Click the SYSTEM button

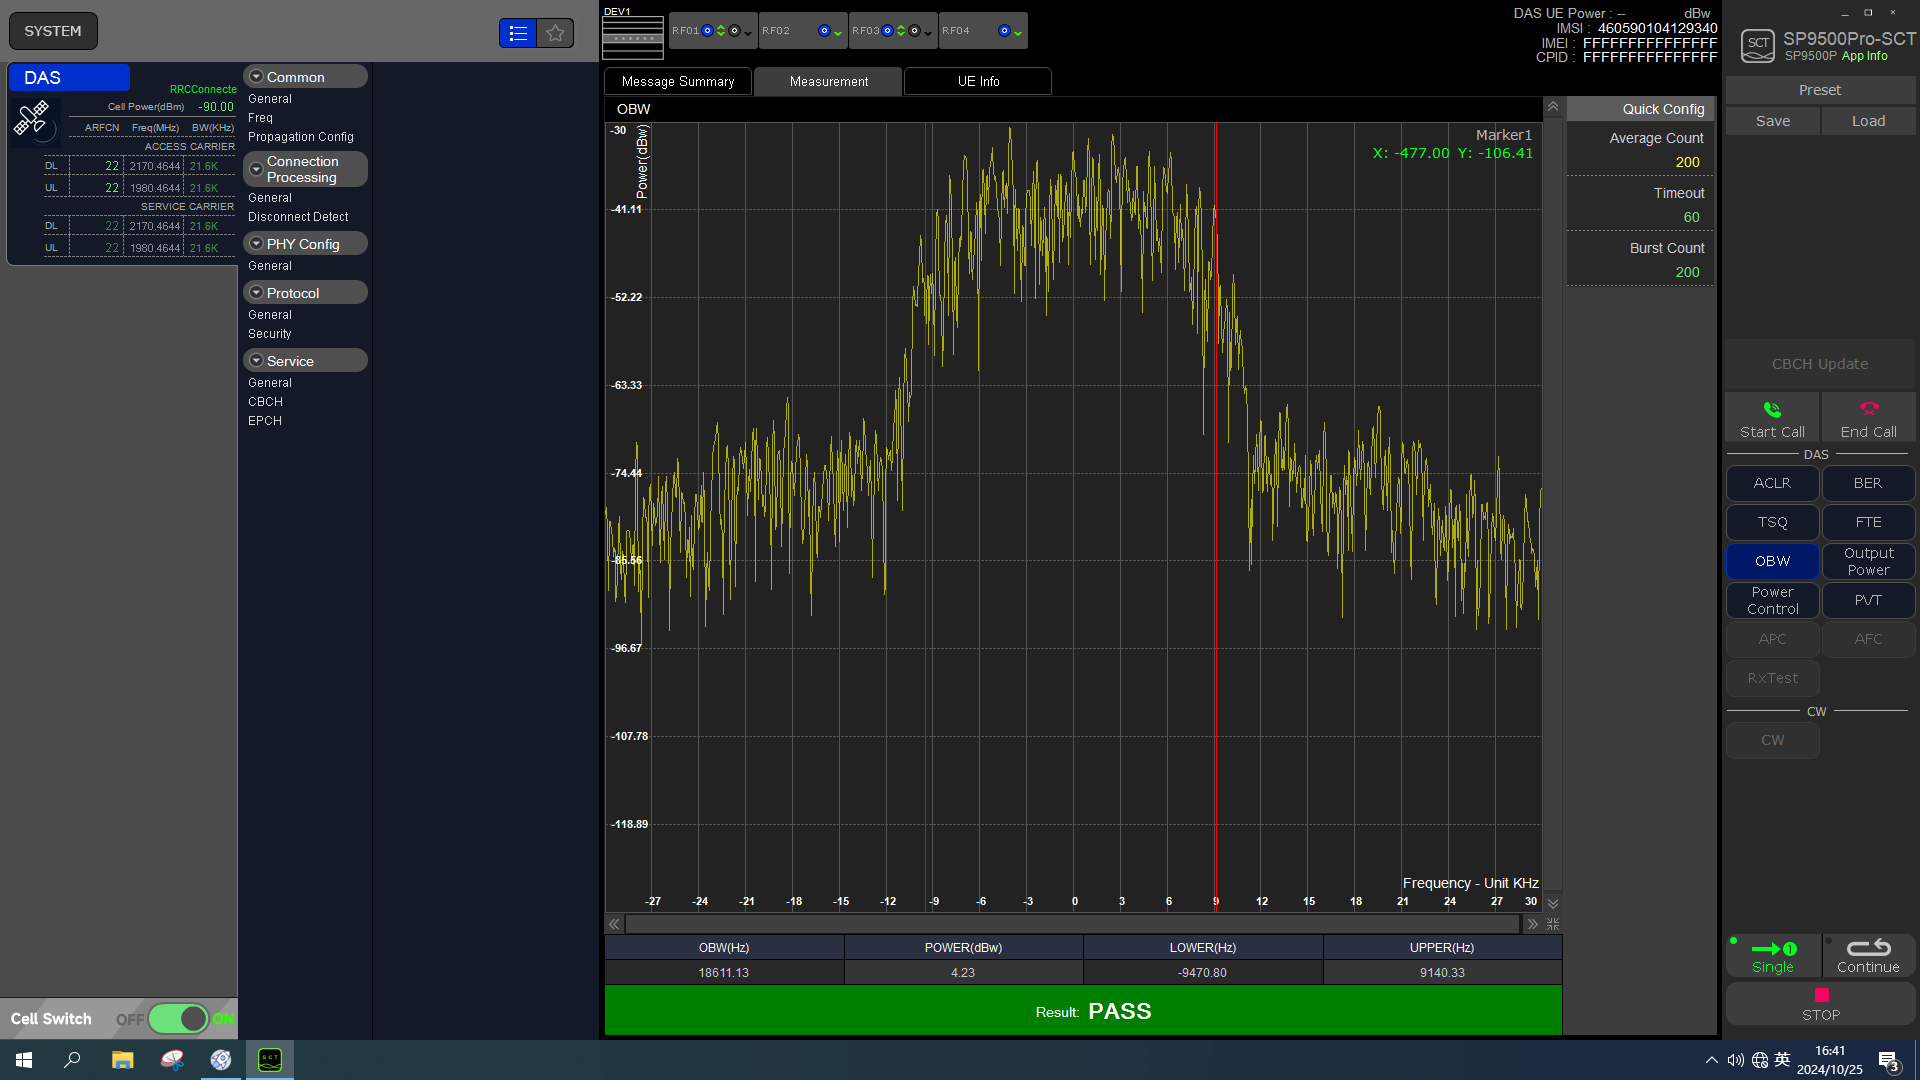tap(53, 31)
